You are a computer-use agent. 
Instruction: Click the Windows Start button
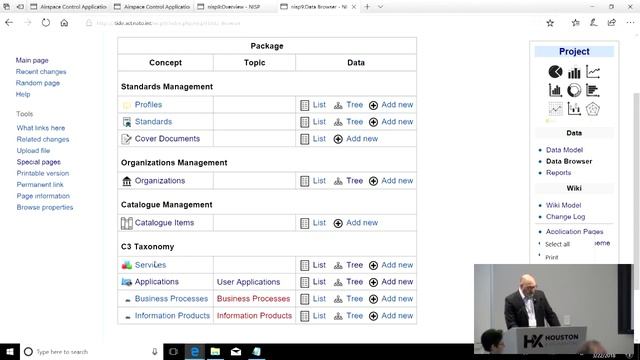pyautogui.click(x=10, y=351)
